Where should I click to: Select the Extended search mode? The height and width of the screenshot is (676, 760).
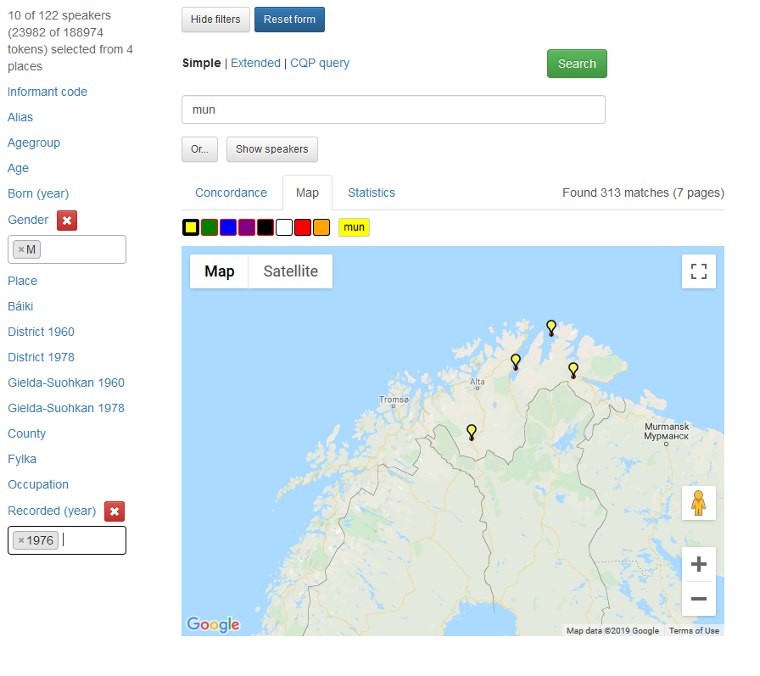click(255, 63)
